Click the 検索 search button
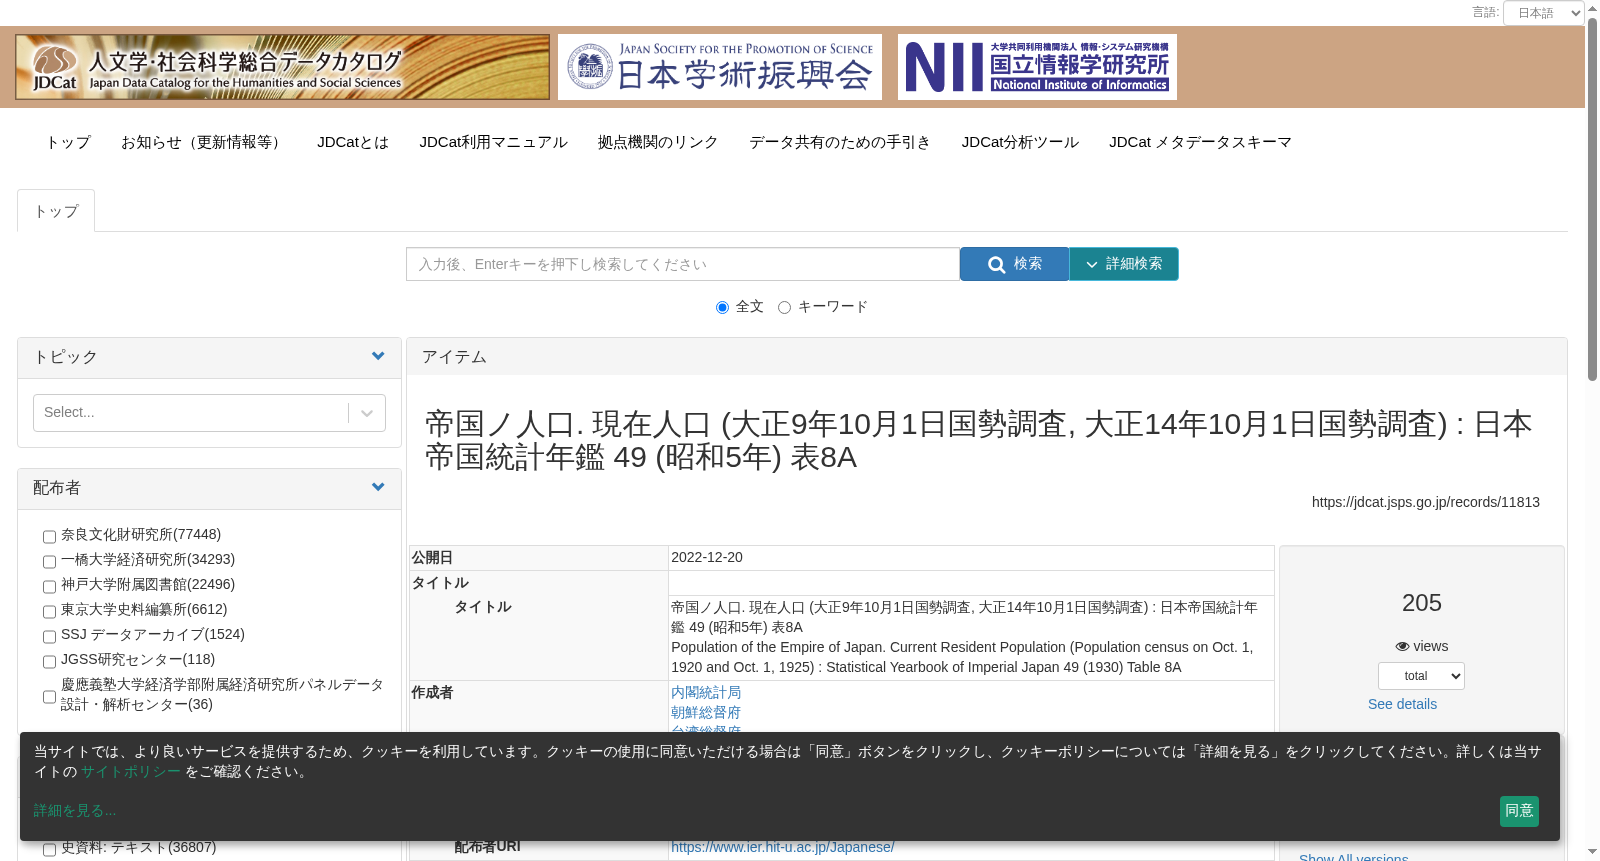 pos(1014,264)
